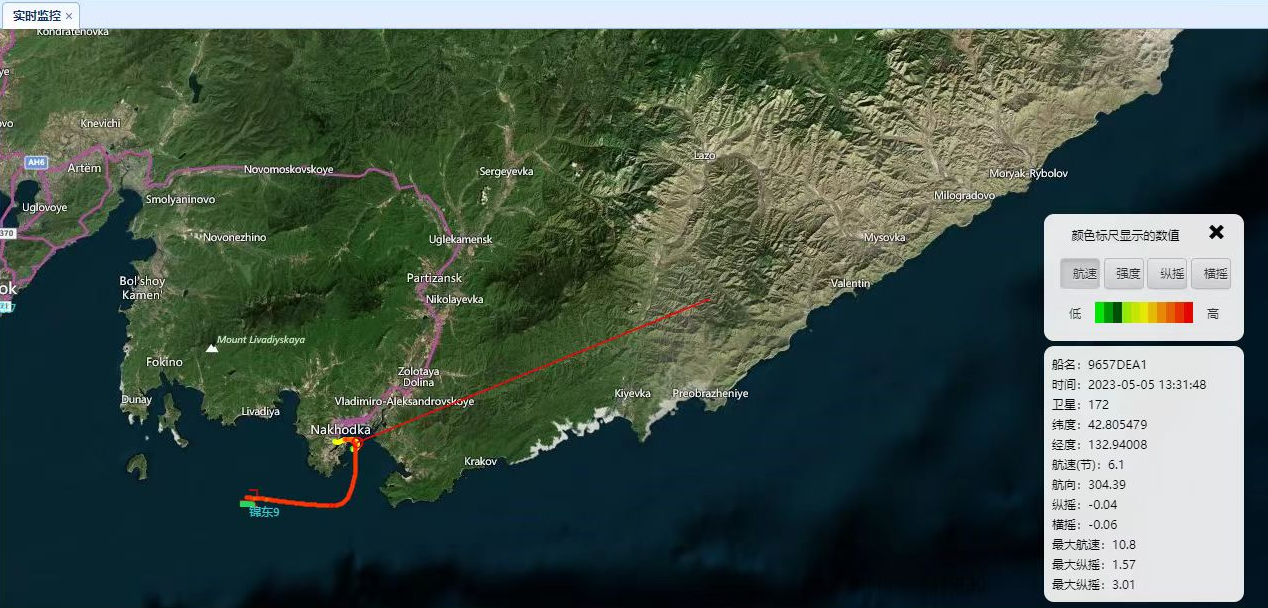Click the bright green color scale segment
This screenshot has width=1268, height=608.
point(1099,313)
